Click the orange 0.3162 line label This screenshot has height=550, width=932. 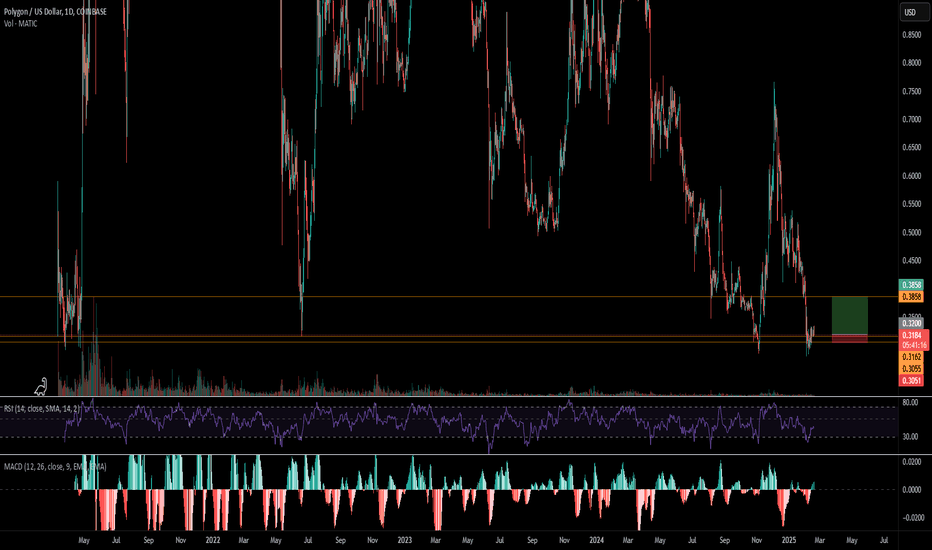pyautogui.click(x=911, y=357)
